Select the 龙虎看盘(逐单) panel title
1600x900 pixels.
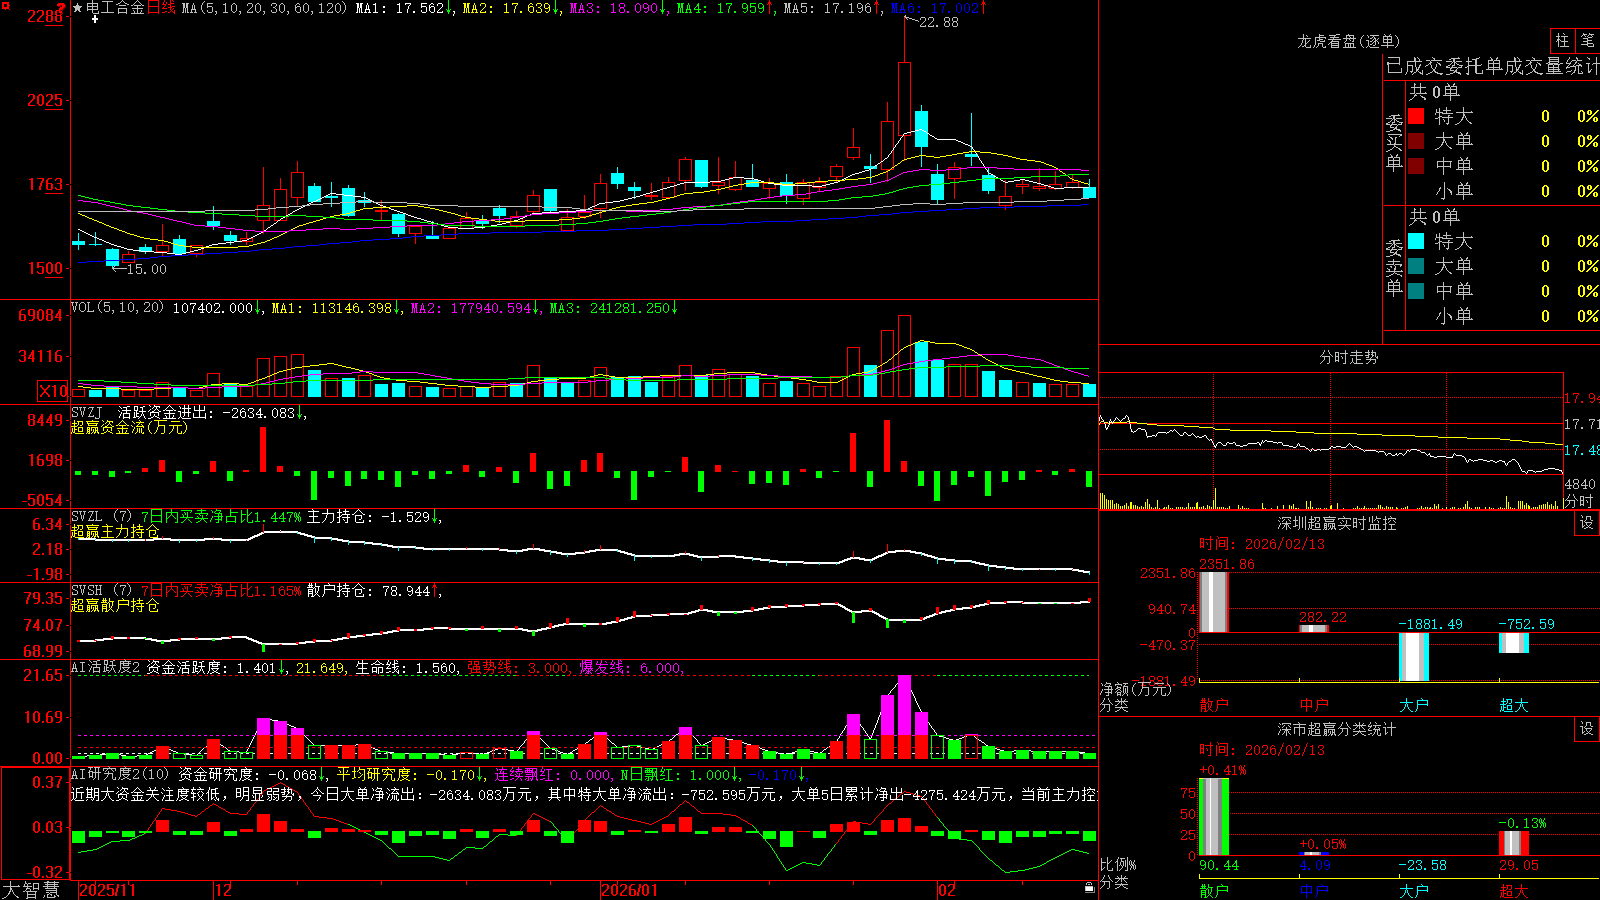[x=1348, y=41]
